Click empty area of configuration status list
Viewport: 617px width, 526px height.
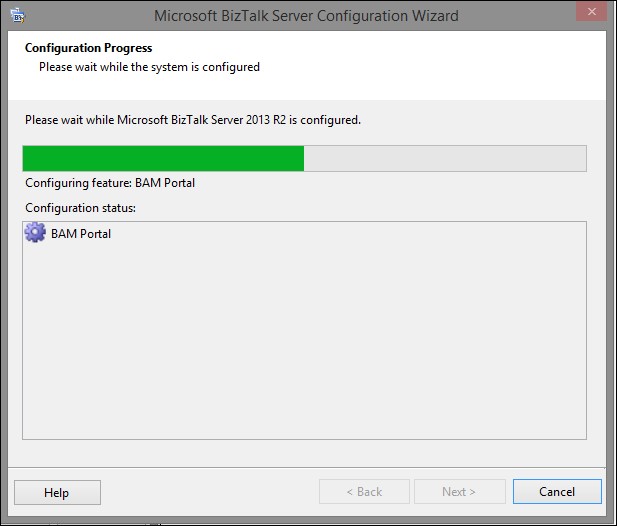coord(304,338)
